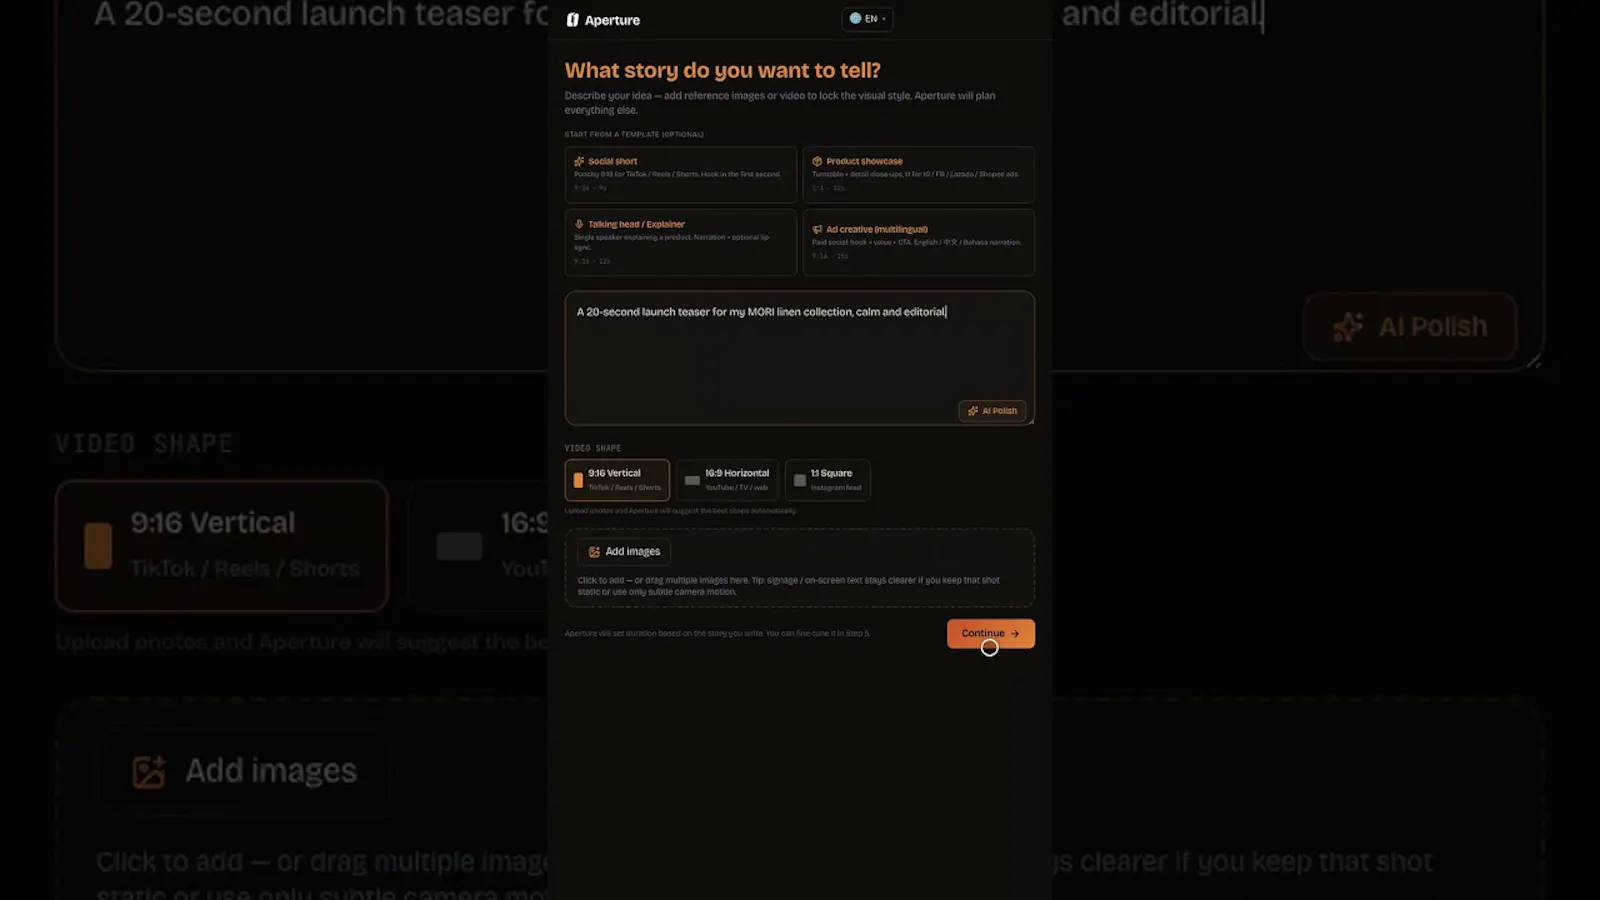The image size is (1600, 900).
Task: Click the Continue label
Action: [x=983, y=633]
